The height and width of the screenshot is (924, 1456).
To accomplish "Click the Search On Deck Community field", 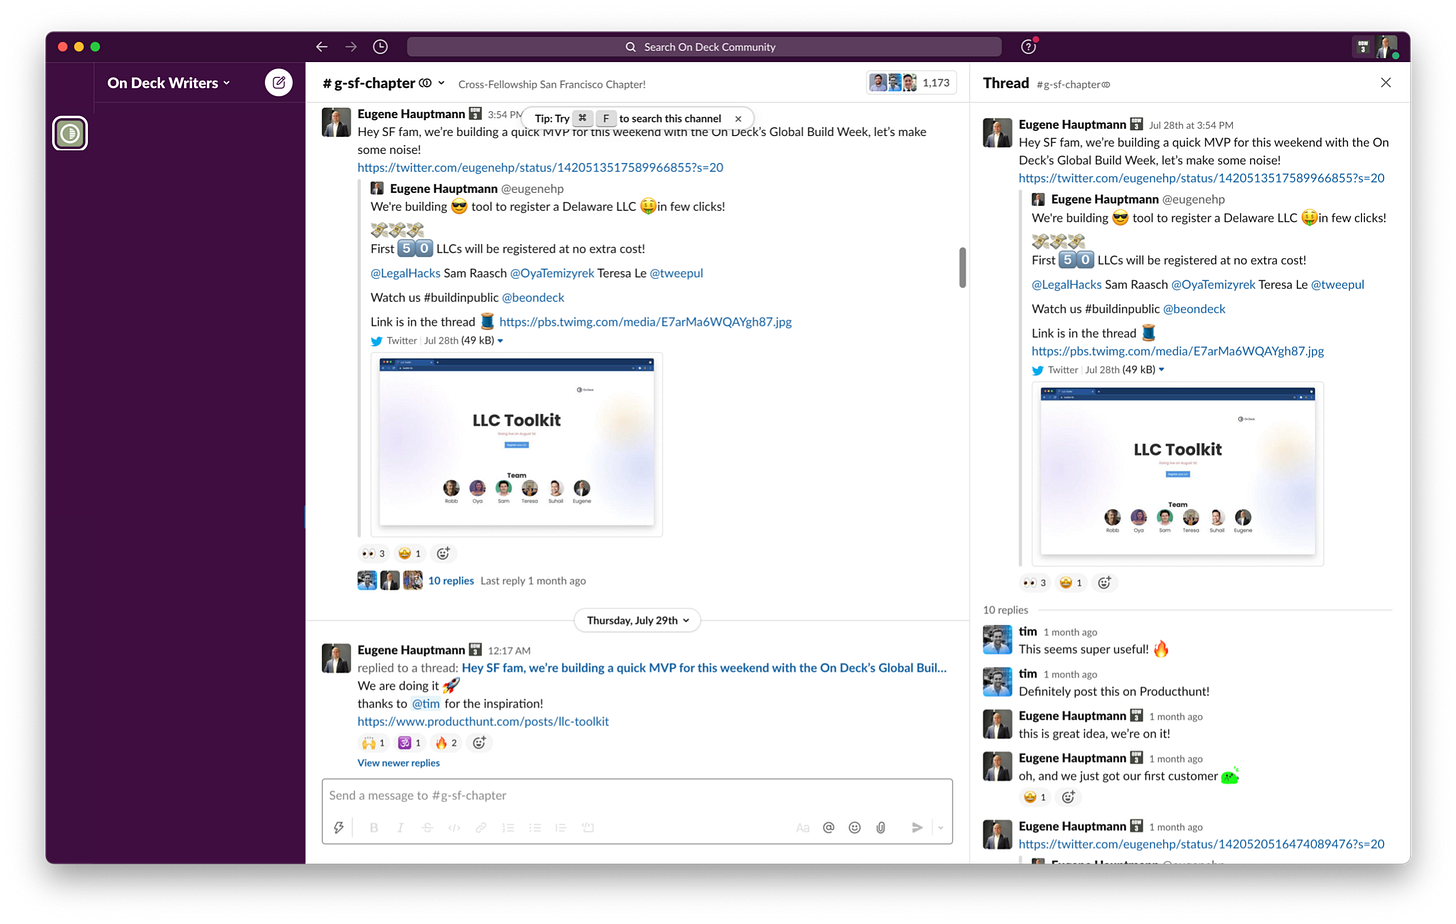I will coord(704,47).
